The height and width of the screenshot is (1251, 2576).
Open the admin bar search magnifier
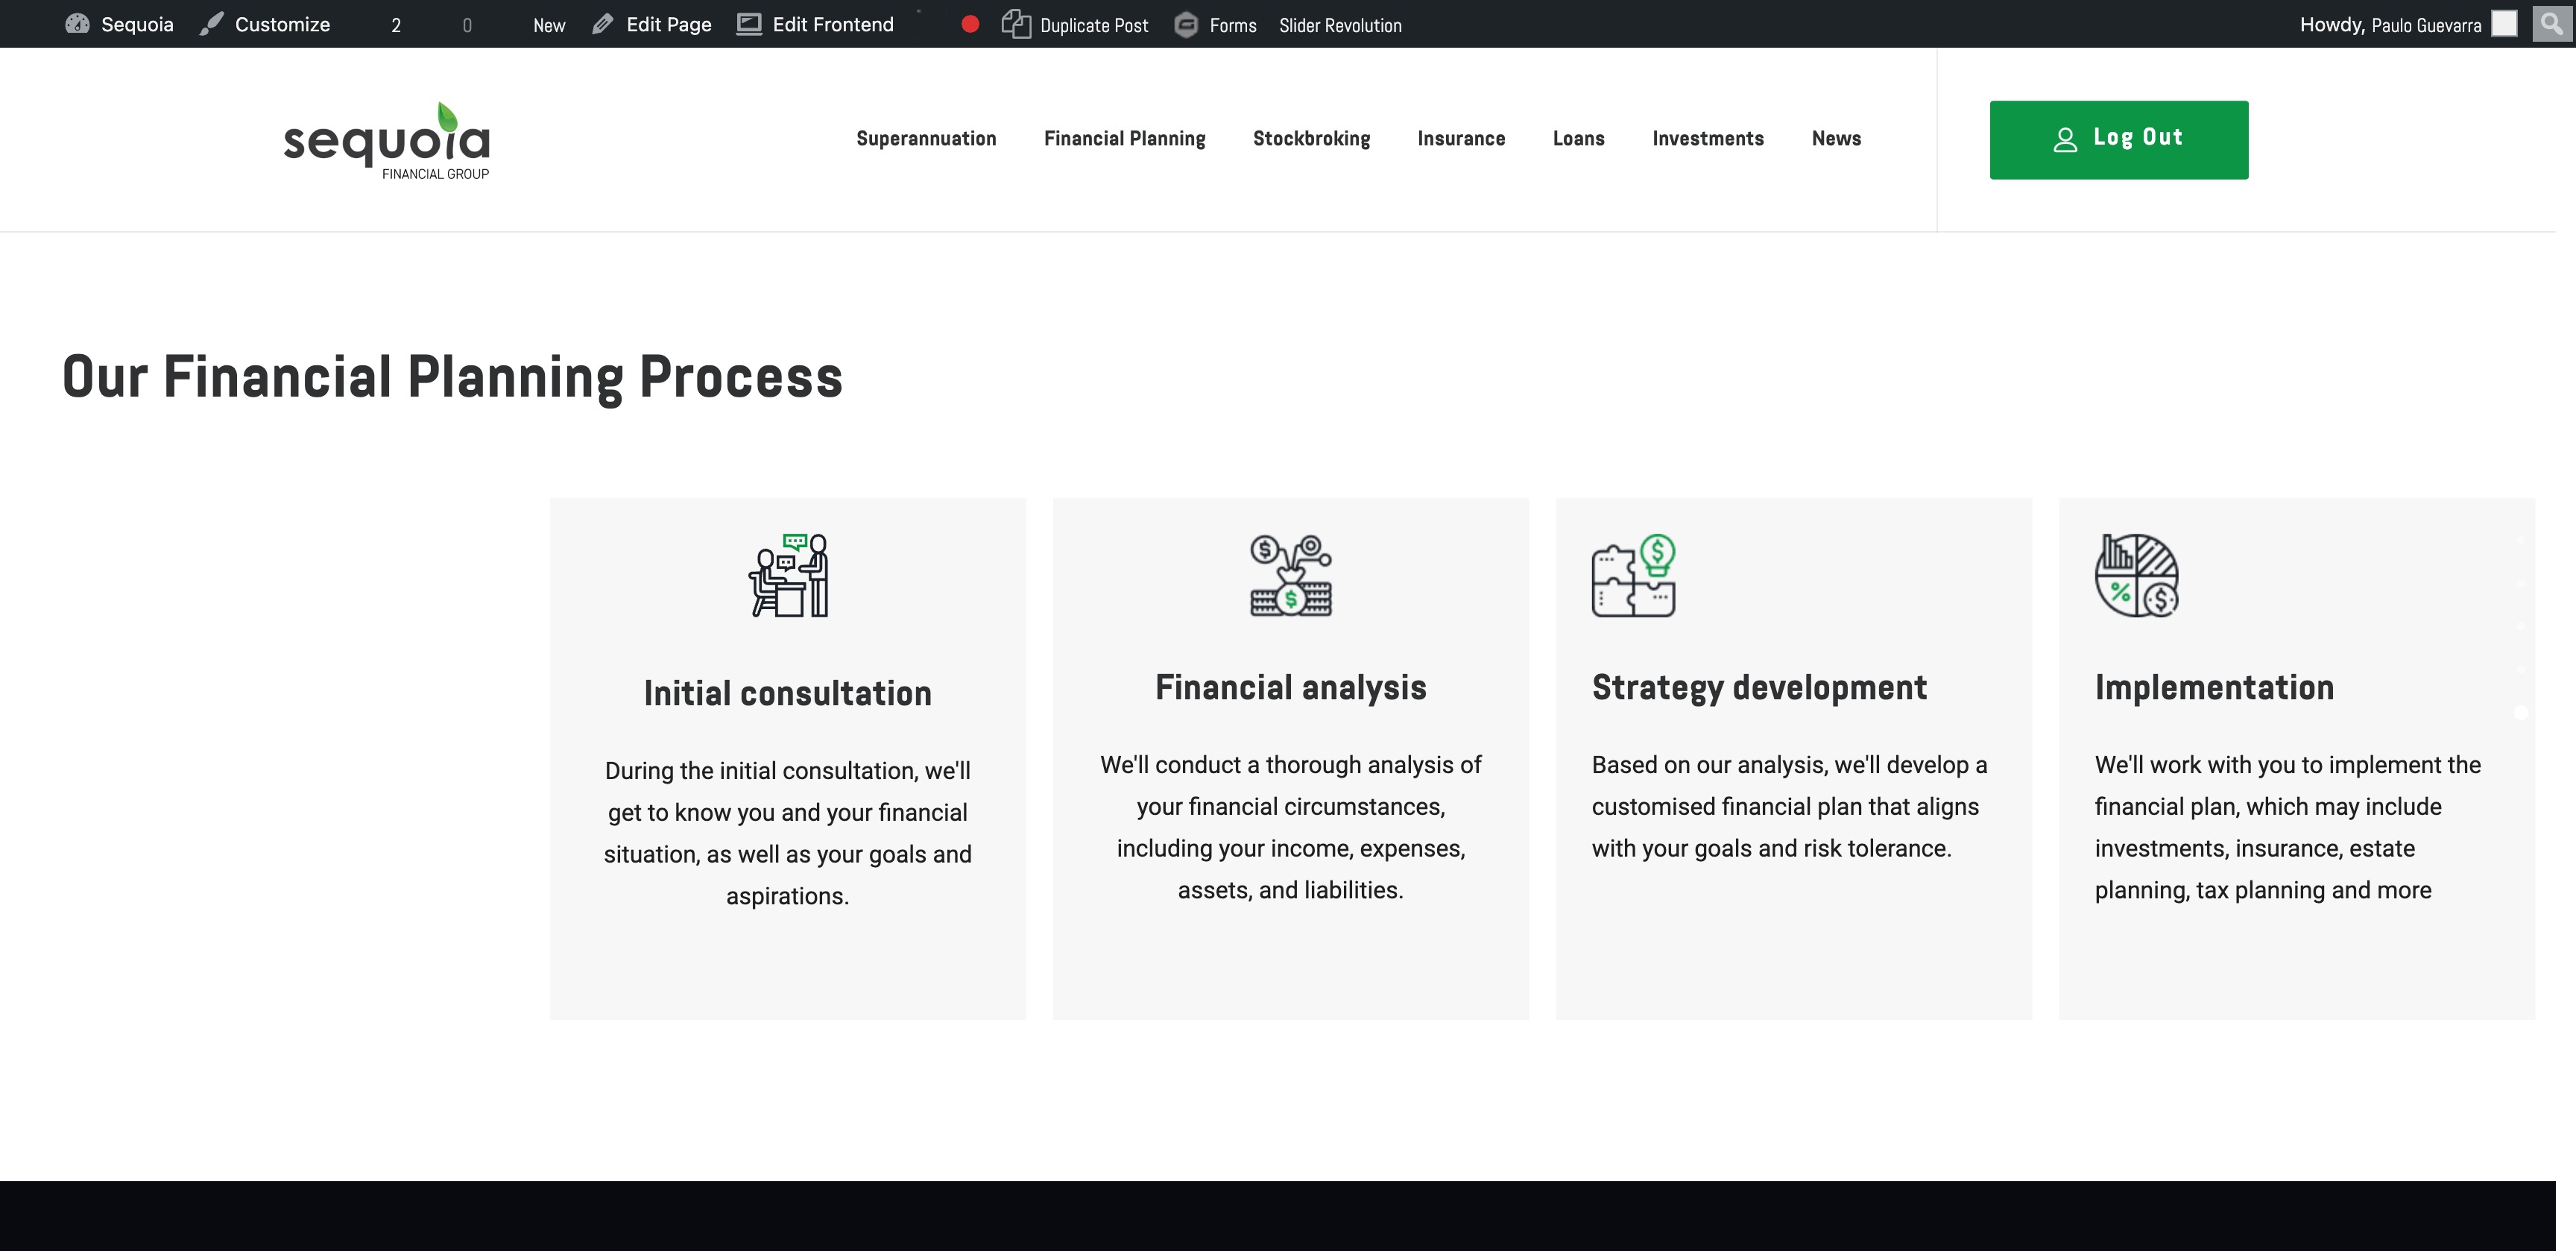(x=2551, y=23)
